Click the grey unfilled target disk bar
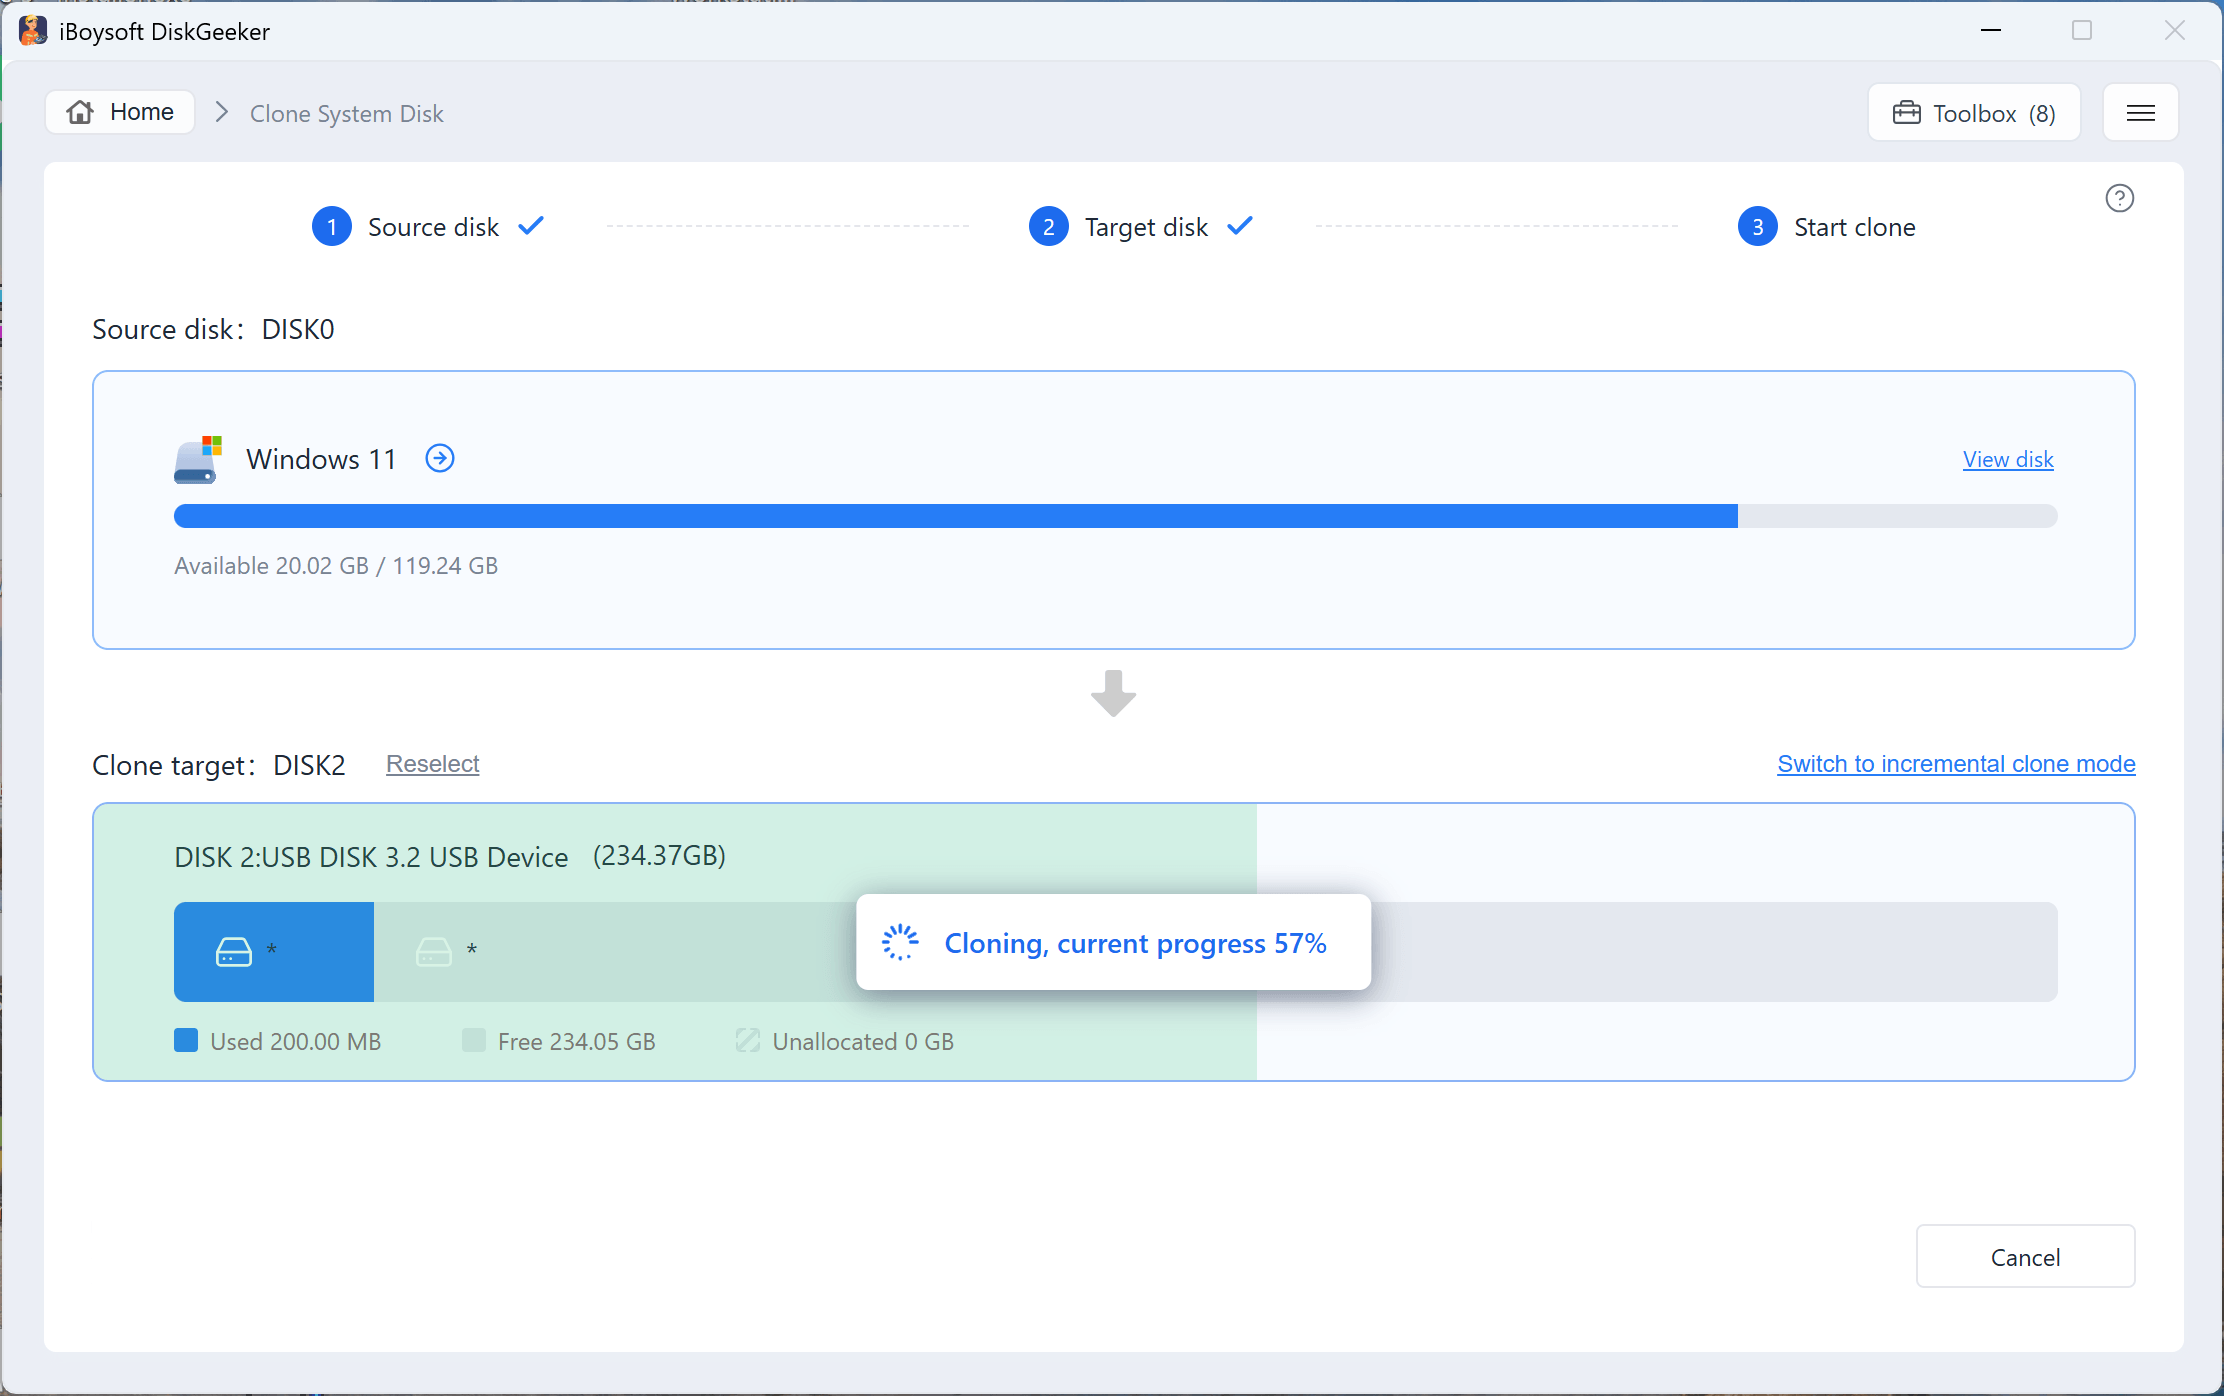The width and height of the screenshot is (2224, 1396). pyautogui.click(x=1714, y=952)
